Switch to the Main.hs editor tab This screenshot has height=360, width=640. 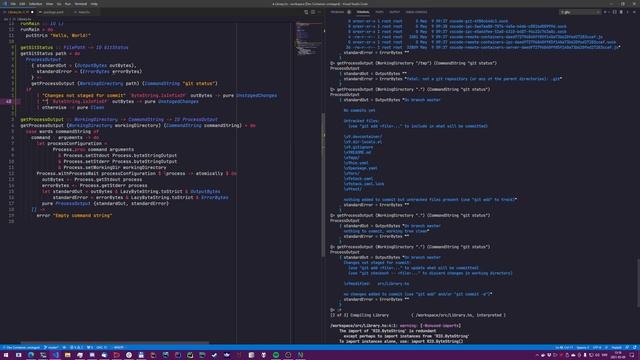(84, 12)
